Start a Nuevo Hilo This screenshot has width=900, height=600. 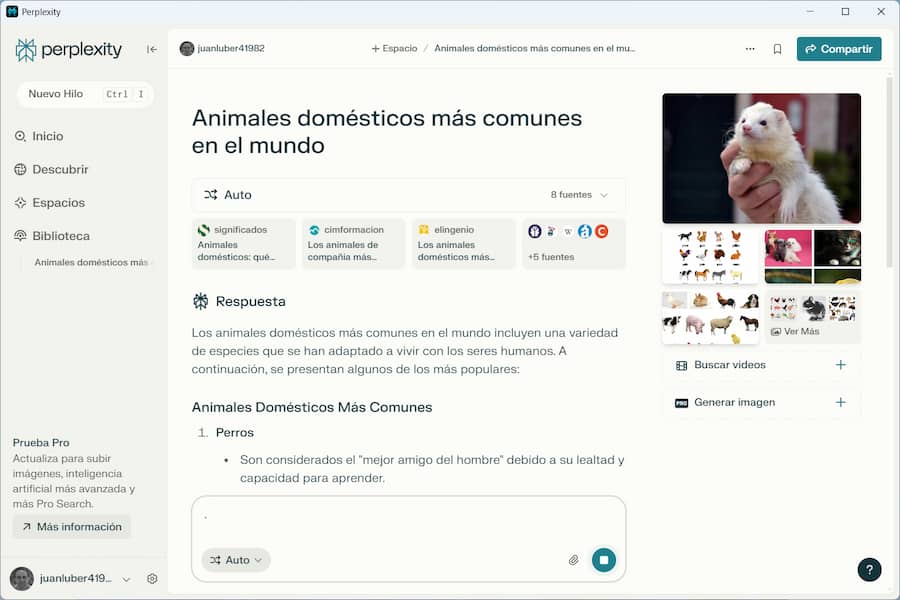56,94
